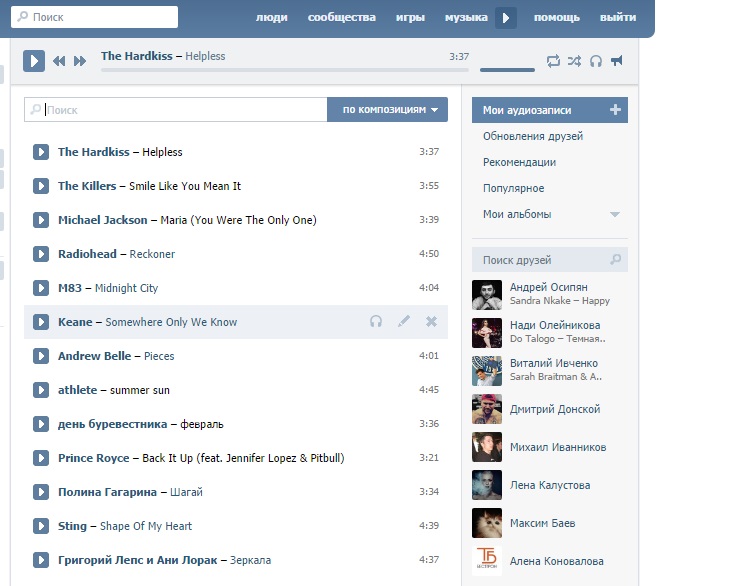The image size is (754, 586).
Task: Focus the Поиск друзей field
Action: [550, 260]
